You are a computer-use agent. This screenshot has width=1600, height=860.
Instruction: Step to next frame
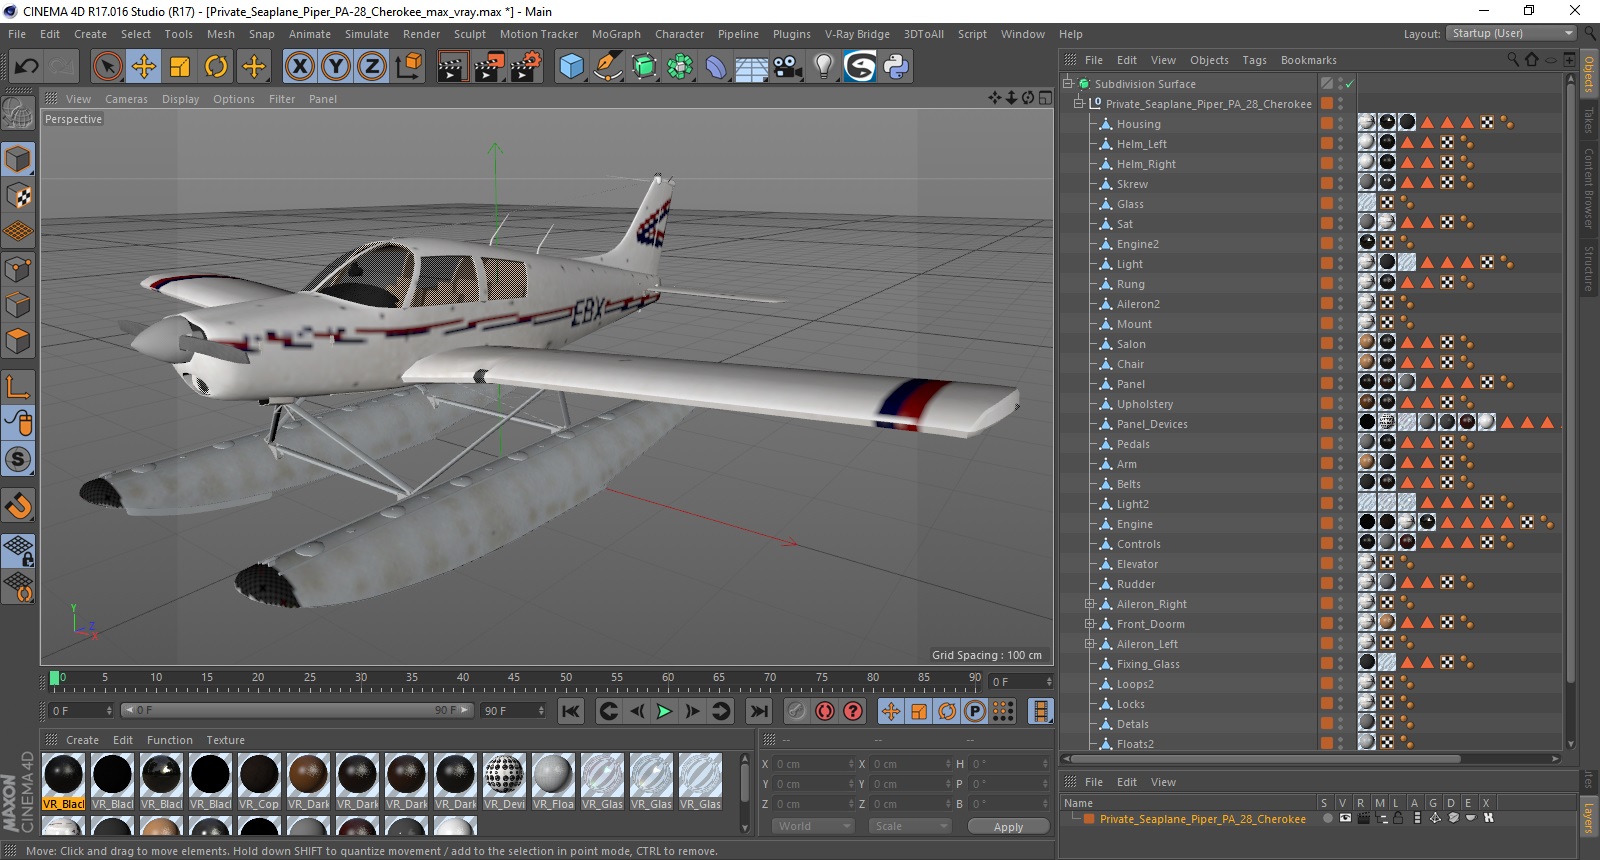(692, 711)
